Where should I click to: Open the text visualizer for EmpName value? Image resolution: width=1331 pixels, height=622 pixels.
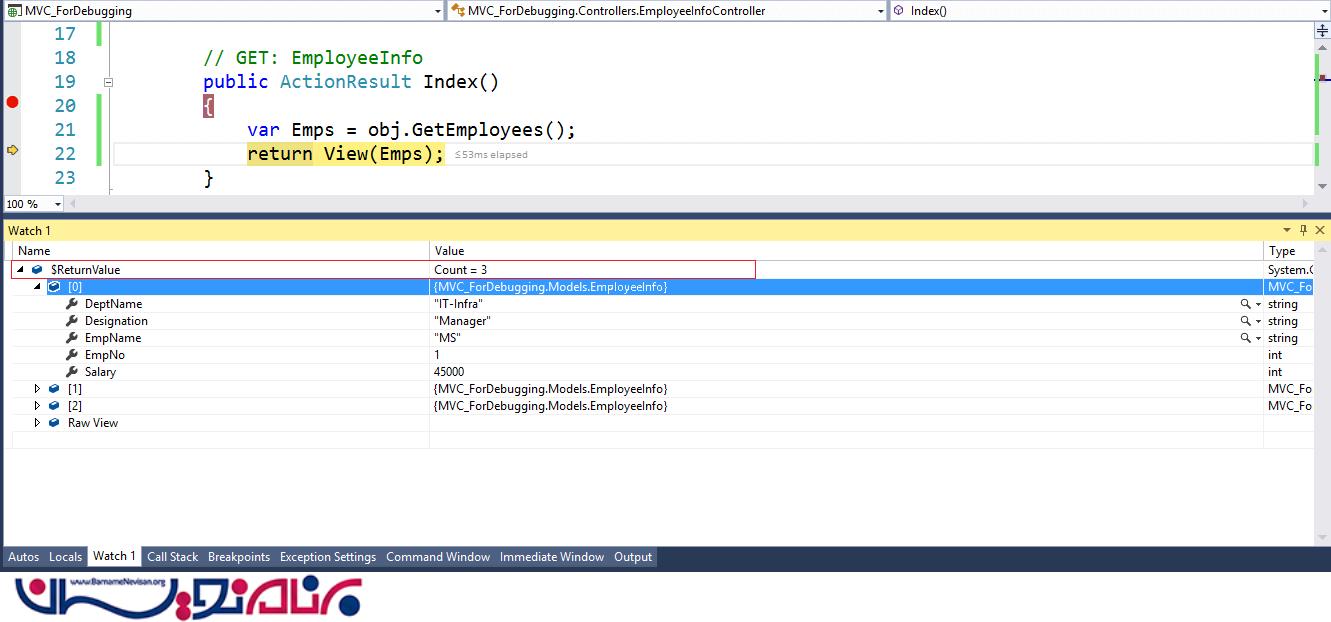1245,338
